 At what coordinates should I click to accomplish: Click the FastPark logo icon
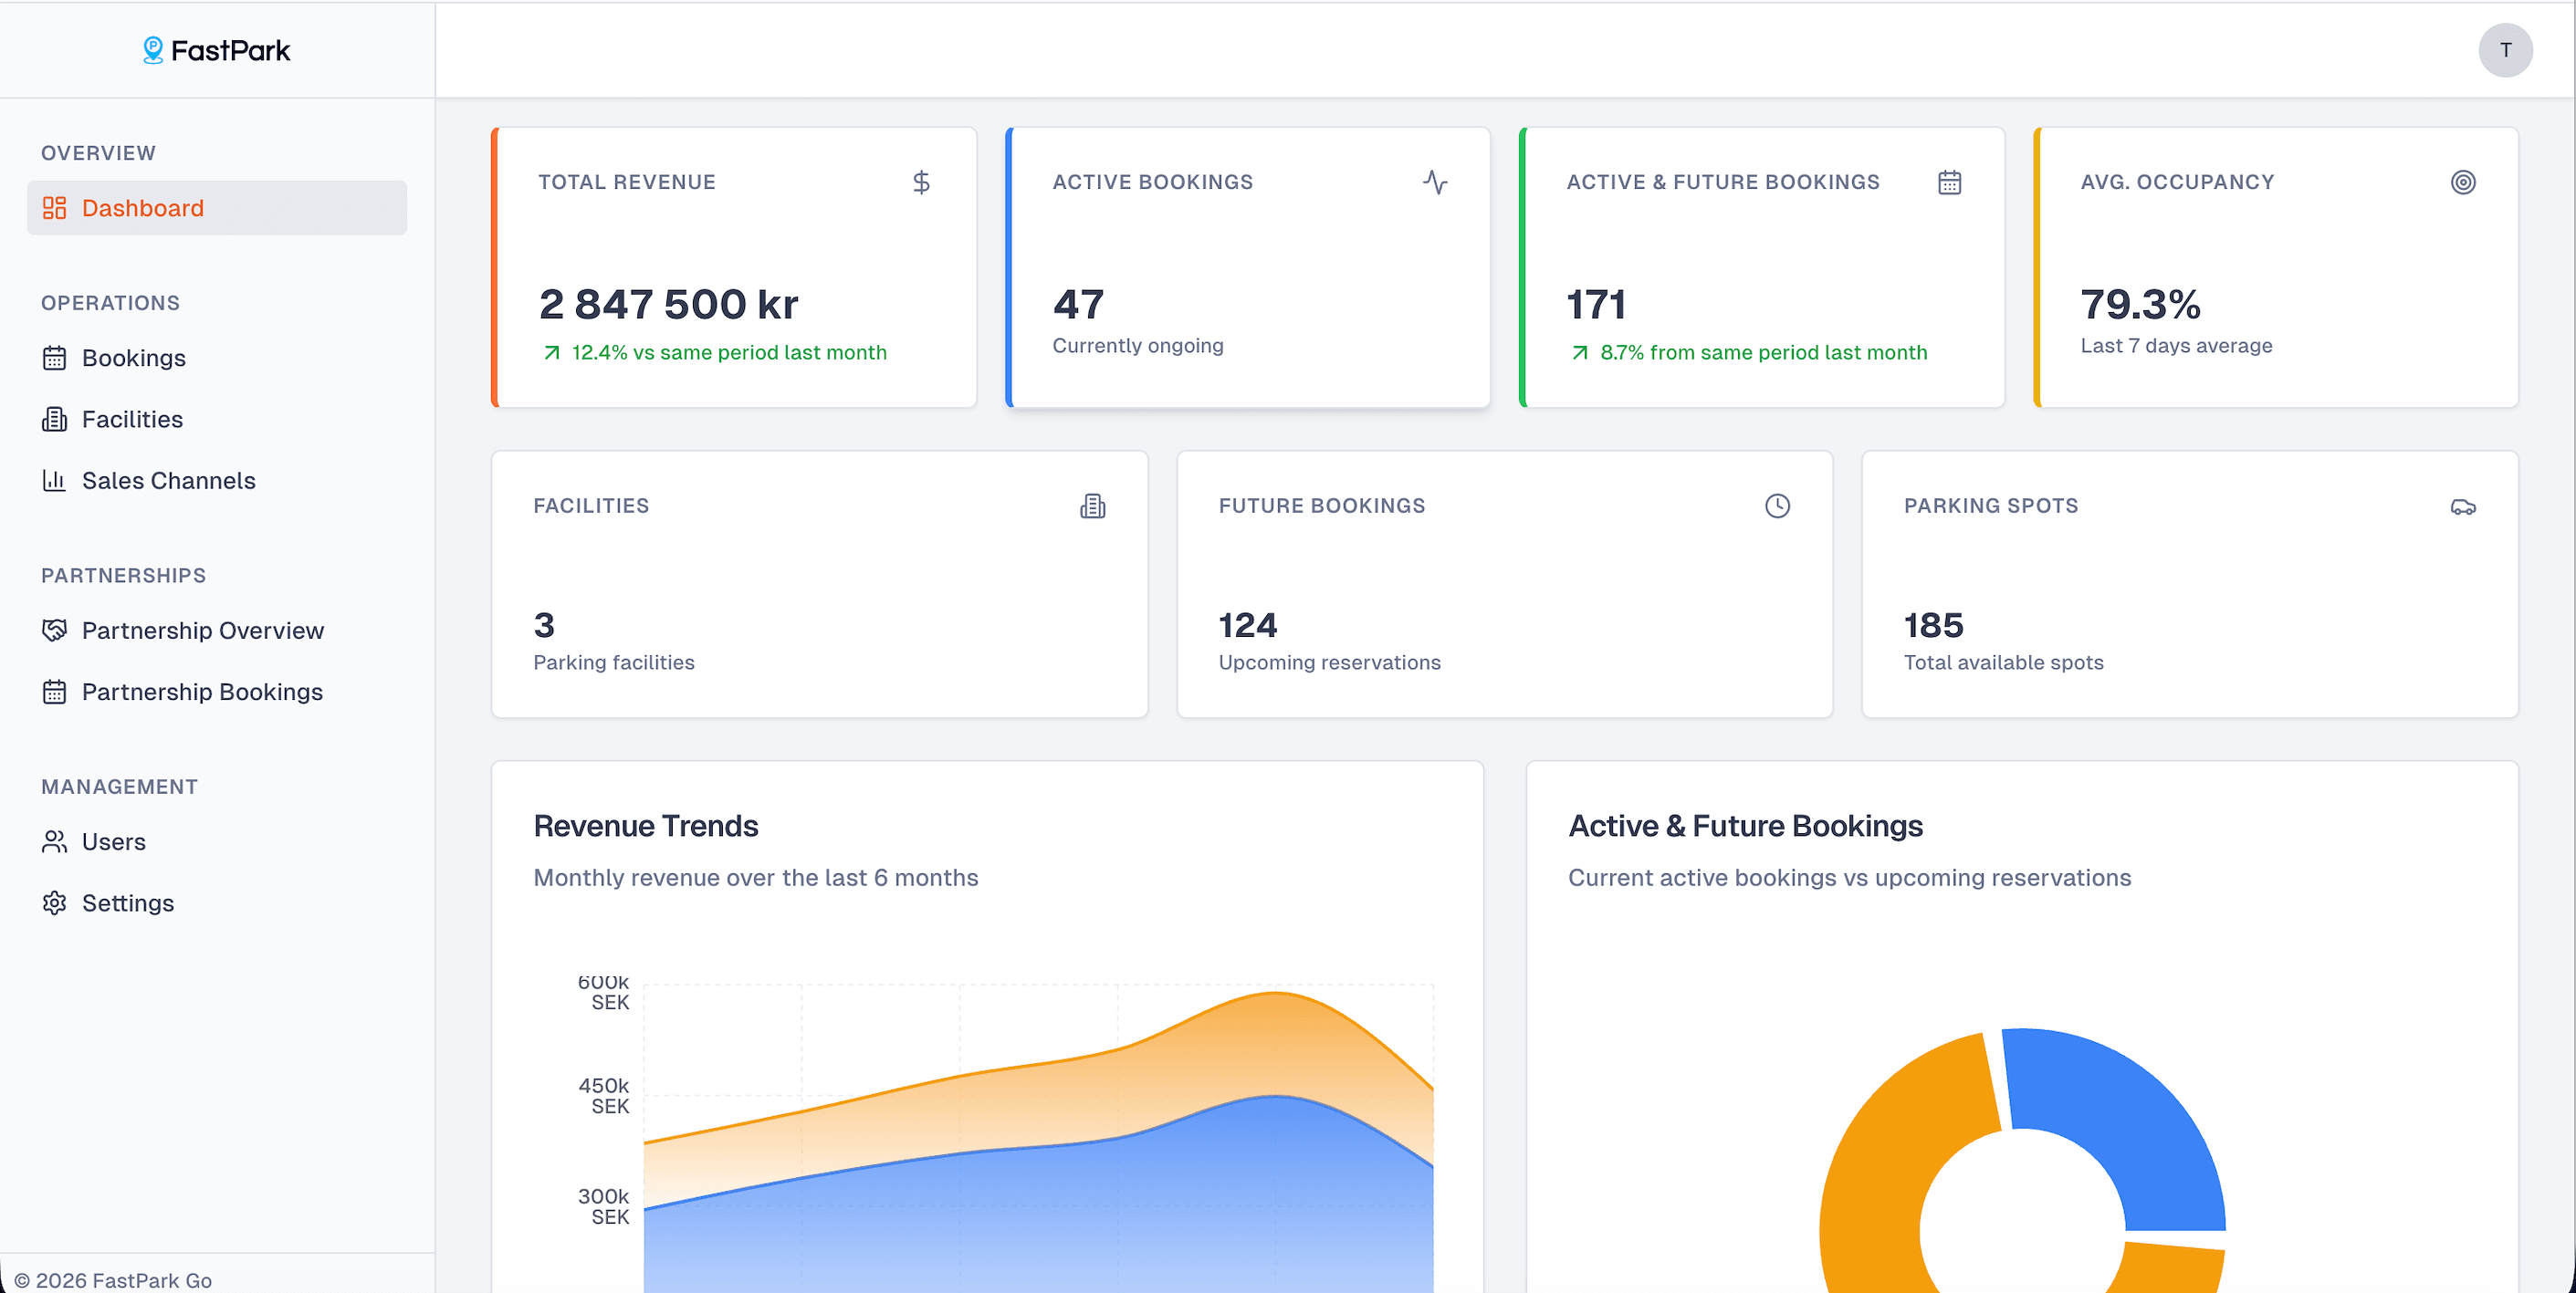coord(152,50)
